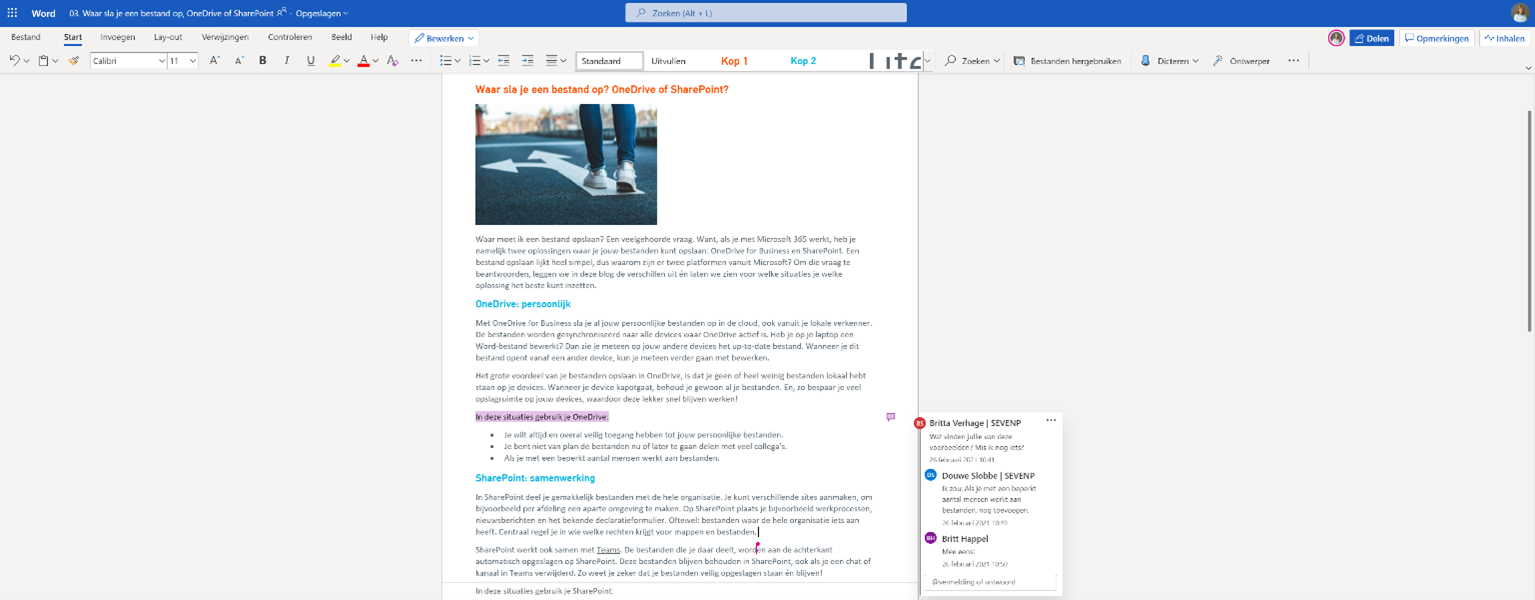Click the Undo arrow icon
This screenshot has height=600, width=1535.
tap(14, 61)
